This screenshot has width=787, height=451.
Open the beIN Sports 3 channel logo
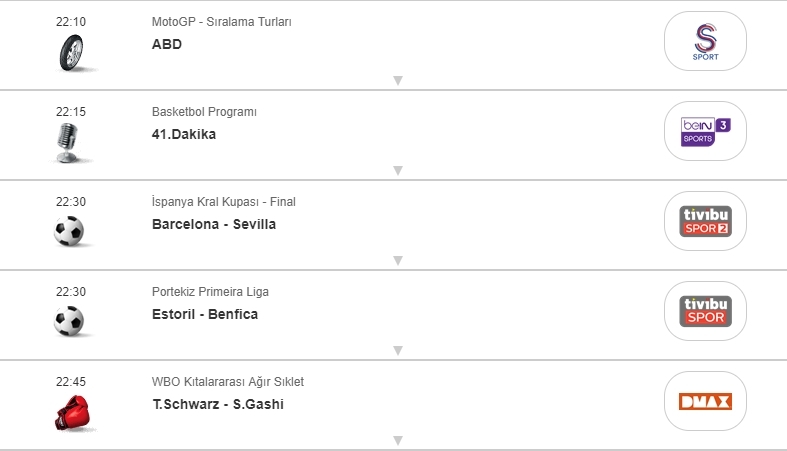point(705,131)
